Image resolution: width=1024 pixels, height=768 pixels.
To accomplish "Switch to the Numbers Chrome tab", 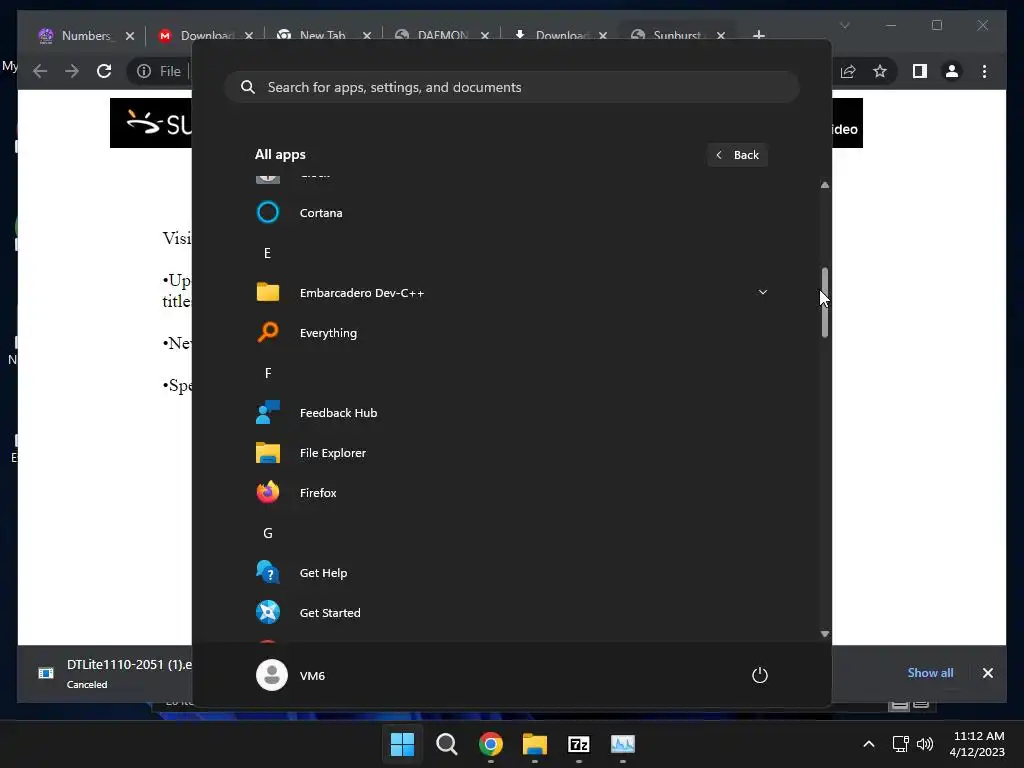I will click(85, 35).
